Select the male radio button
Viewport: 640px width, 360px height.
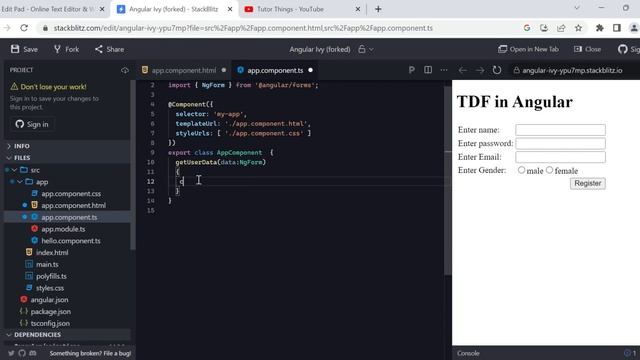click(x=521, y=170)
